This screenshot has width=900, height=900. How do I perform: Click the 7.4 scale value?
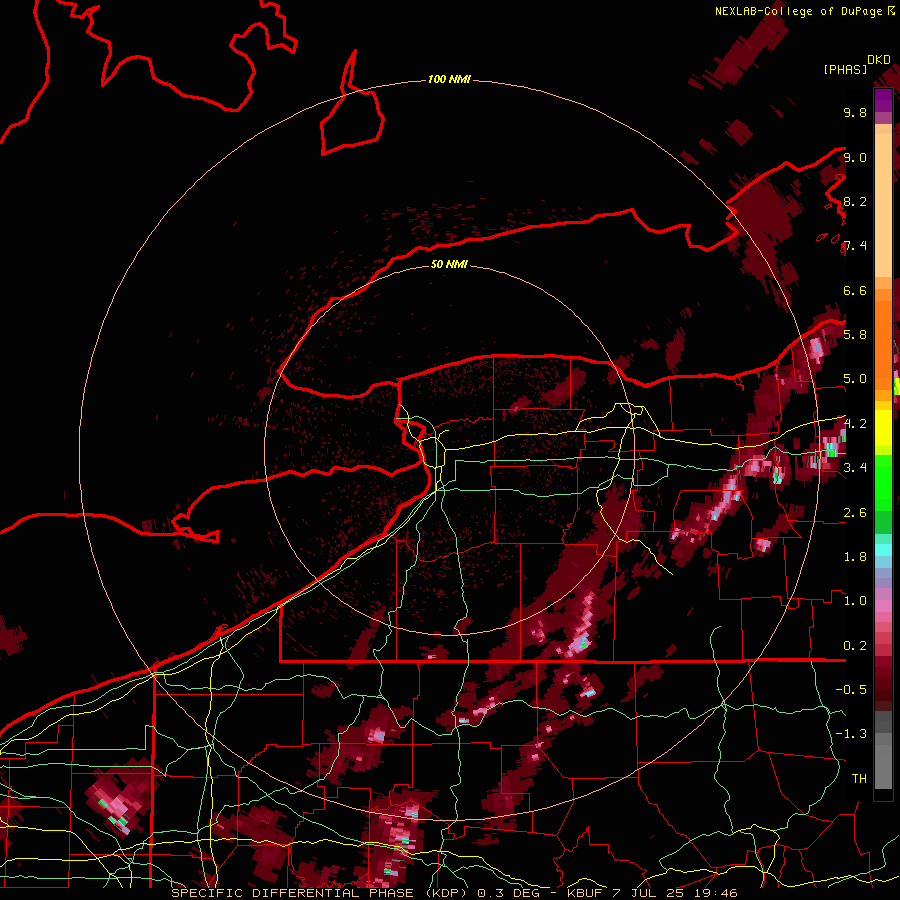point(855,246)
